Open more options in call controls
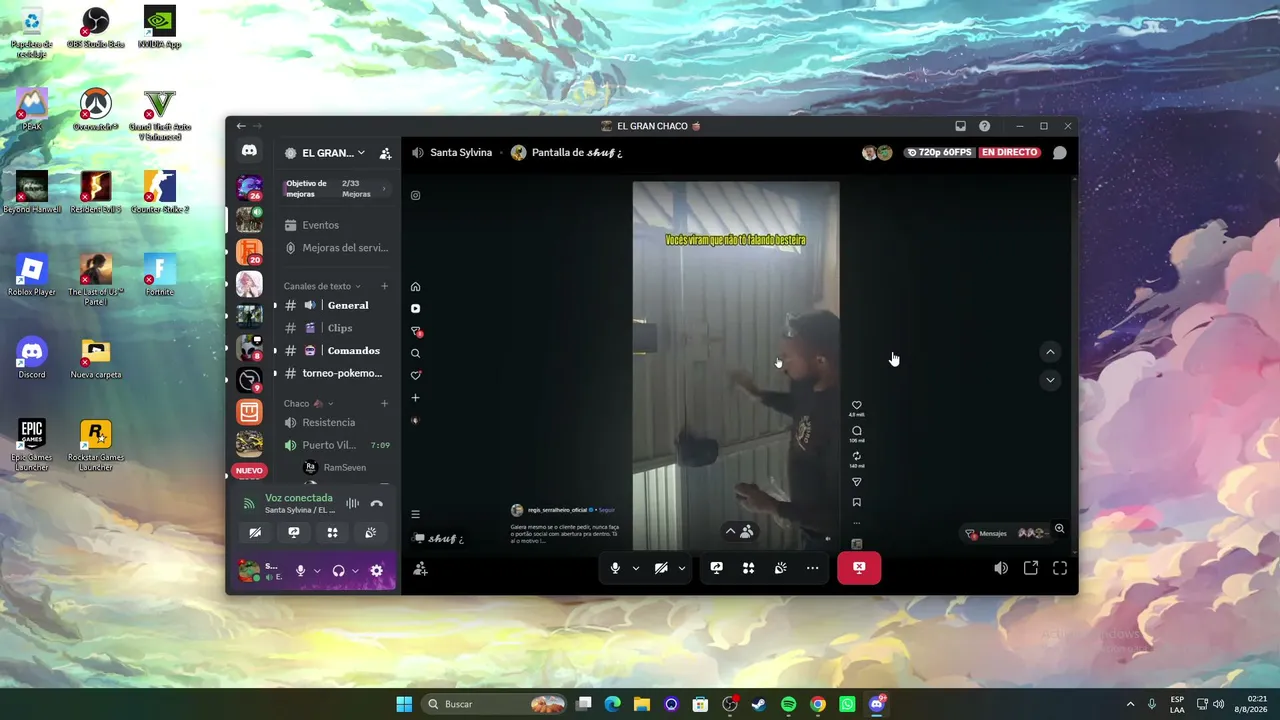Viewport: 1280px width, 720px height. click(x=812, y=568)
